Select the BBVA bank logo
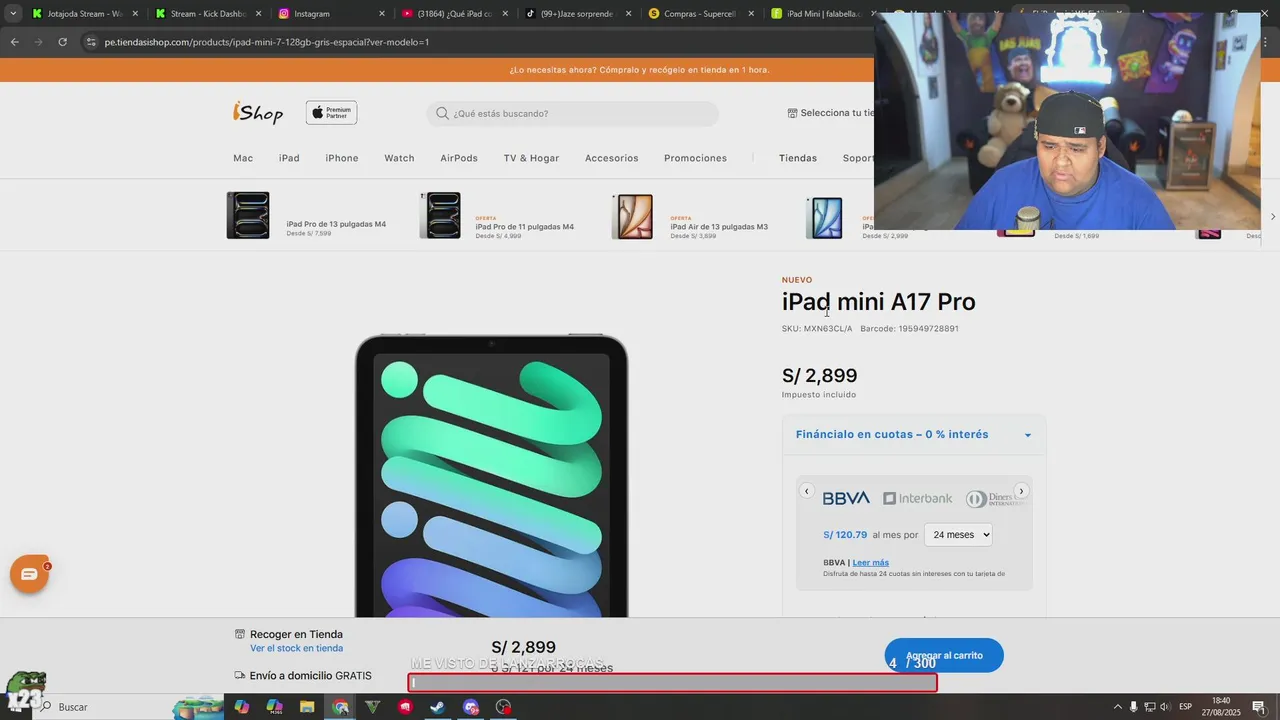Viewport: 1280px width, 720px height. click(846, 498)
